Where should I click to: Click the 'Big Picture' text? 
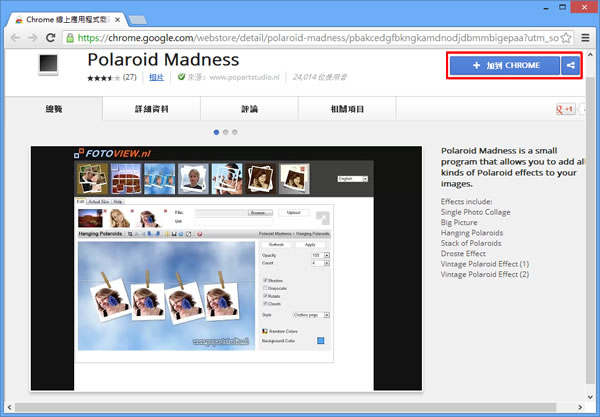(x=459, y=223)
